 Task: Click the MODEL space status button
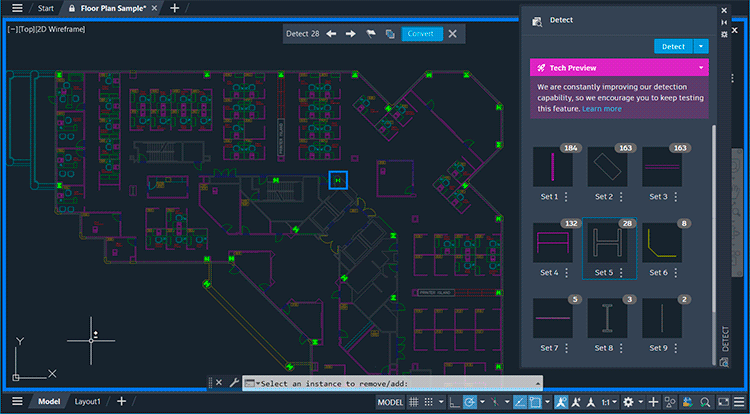click(x=390, y=402)
